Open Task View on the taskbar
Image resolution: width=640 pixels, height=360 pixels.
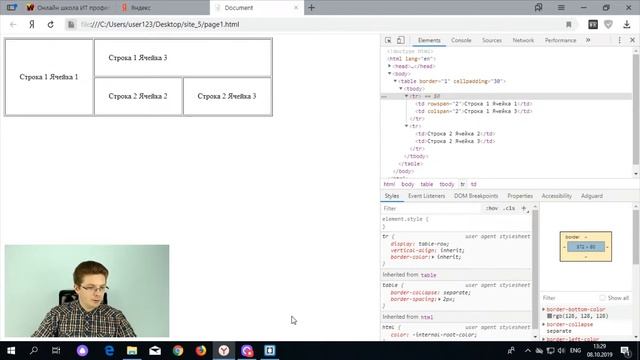(x=56, y=351)
